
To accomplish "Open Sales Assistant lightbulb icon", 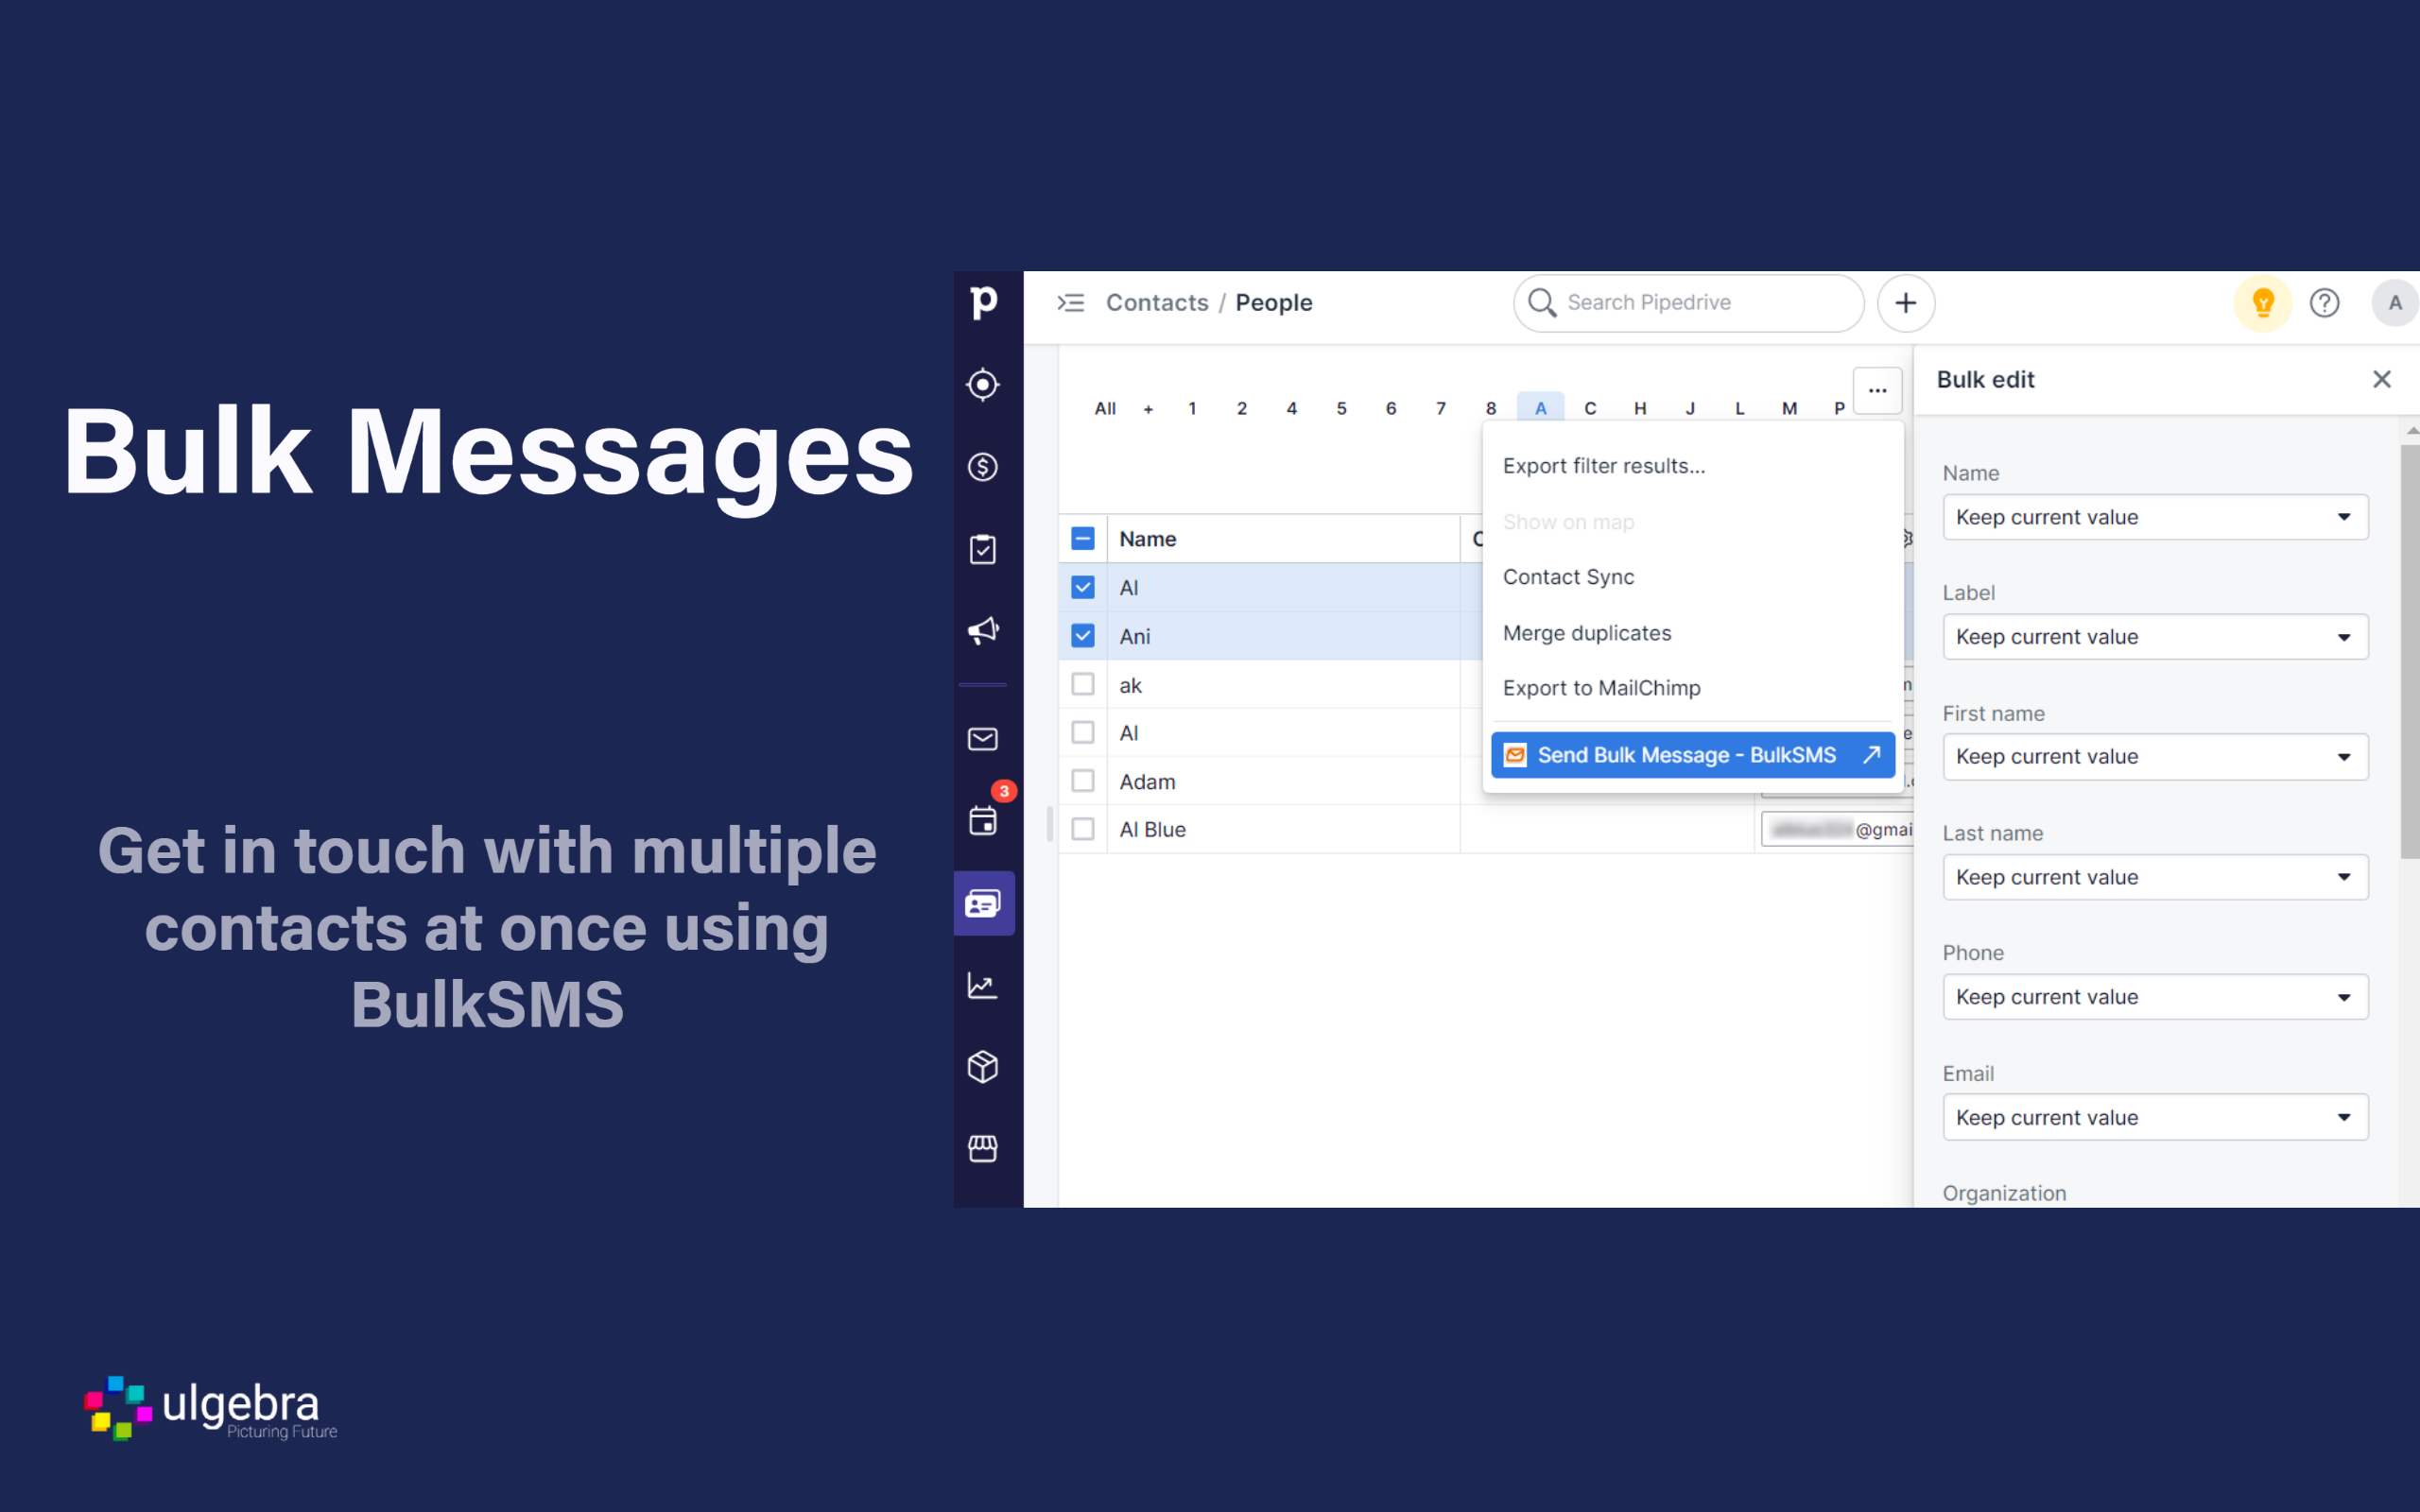I will 2263,303.
